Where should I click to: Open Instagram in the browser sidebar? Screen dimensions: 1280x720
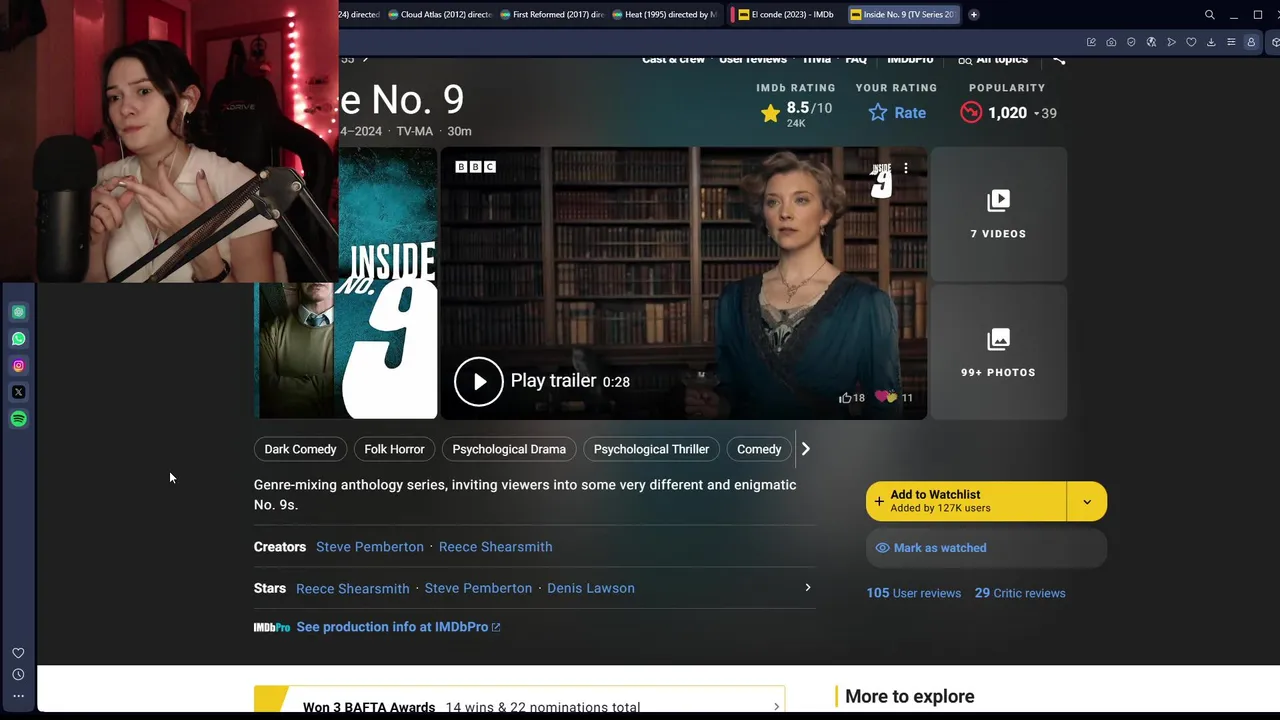coord(18,366)
